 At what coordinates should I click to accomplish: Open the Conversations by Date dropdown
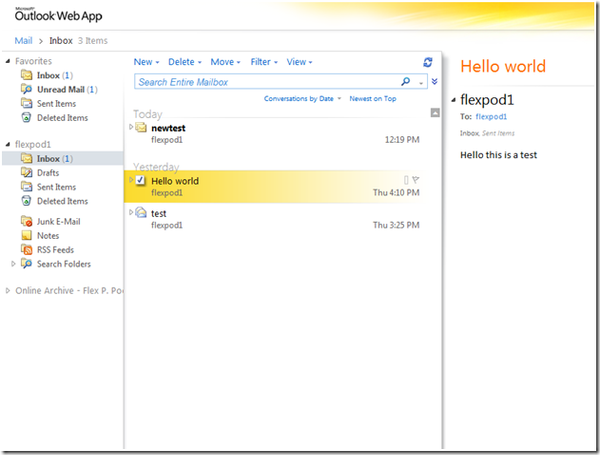tap(302, 99)
